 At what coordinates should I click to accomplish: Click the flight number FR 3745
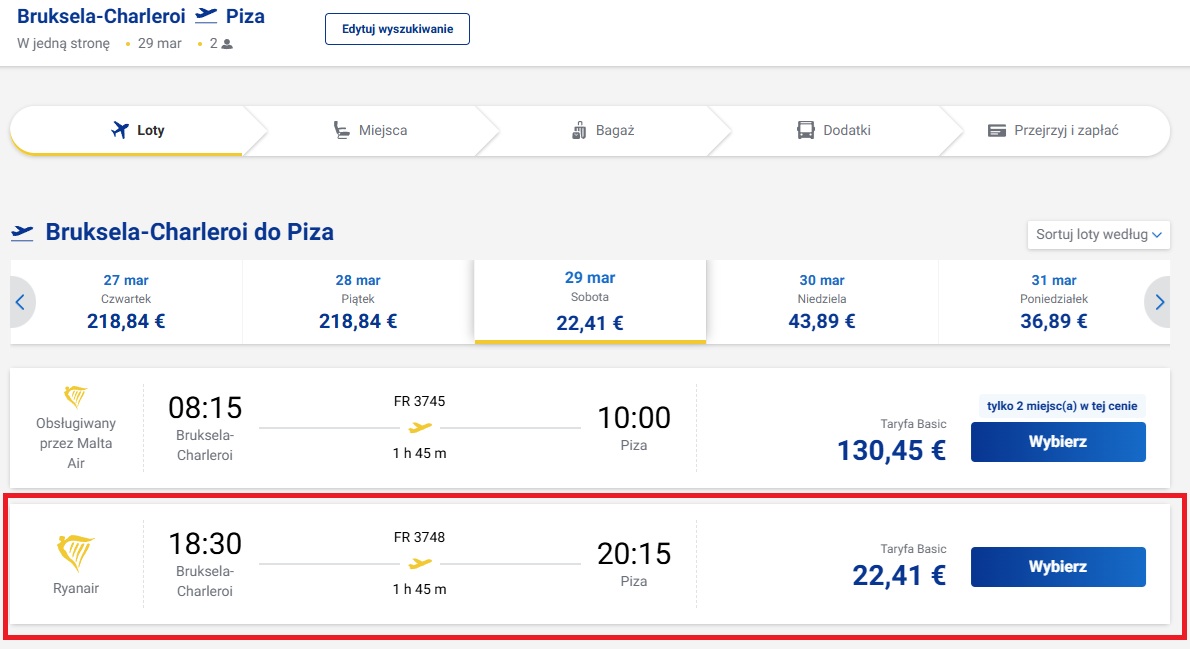coord(420,402)
